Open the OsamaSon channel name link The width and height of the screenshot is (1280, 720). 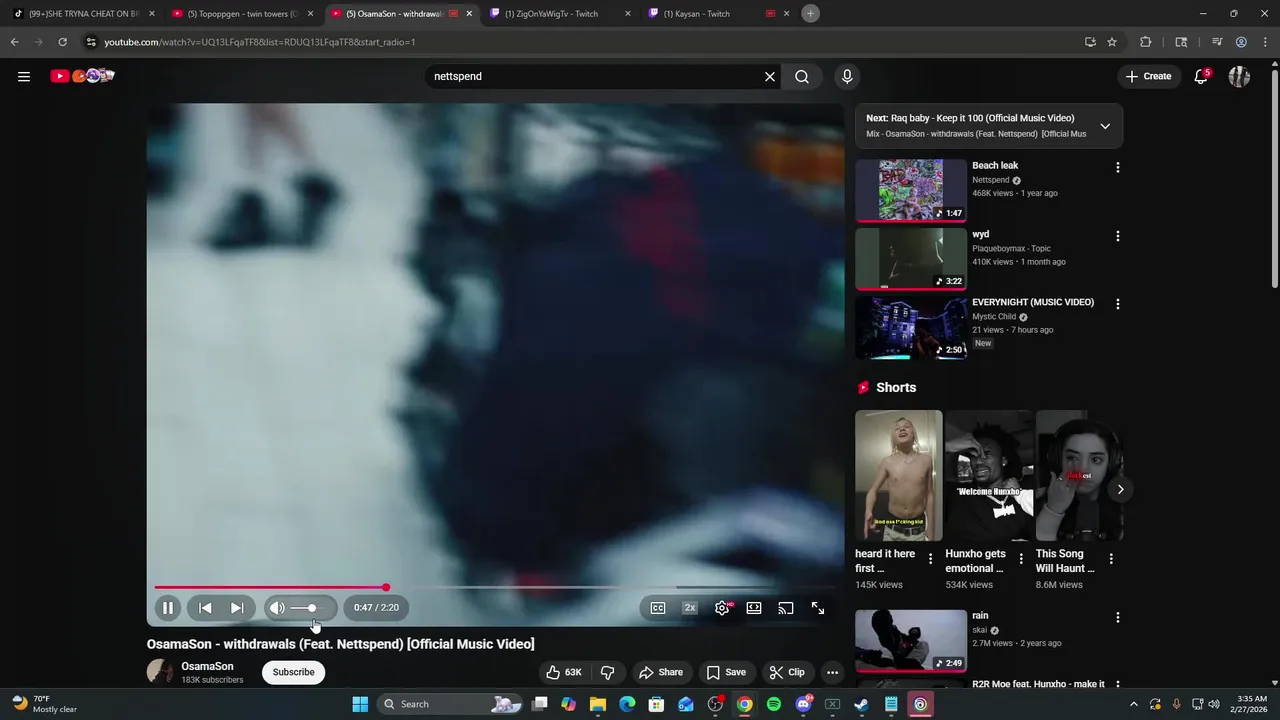click(207, 666)
